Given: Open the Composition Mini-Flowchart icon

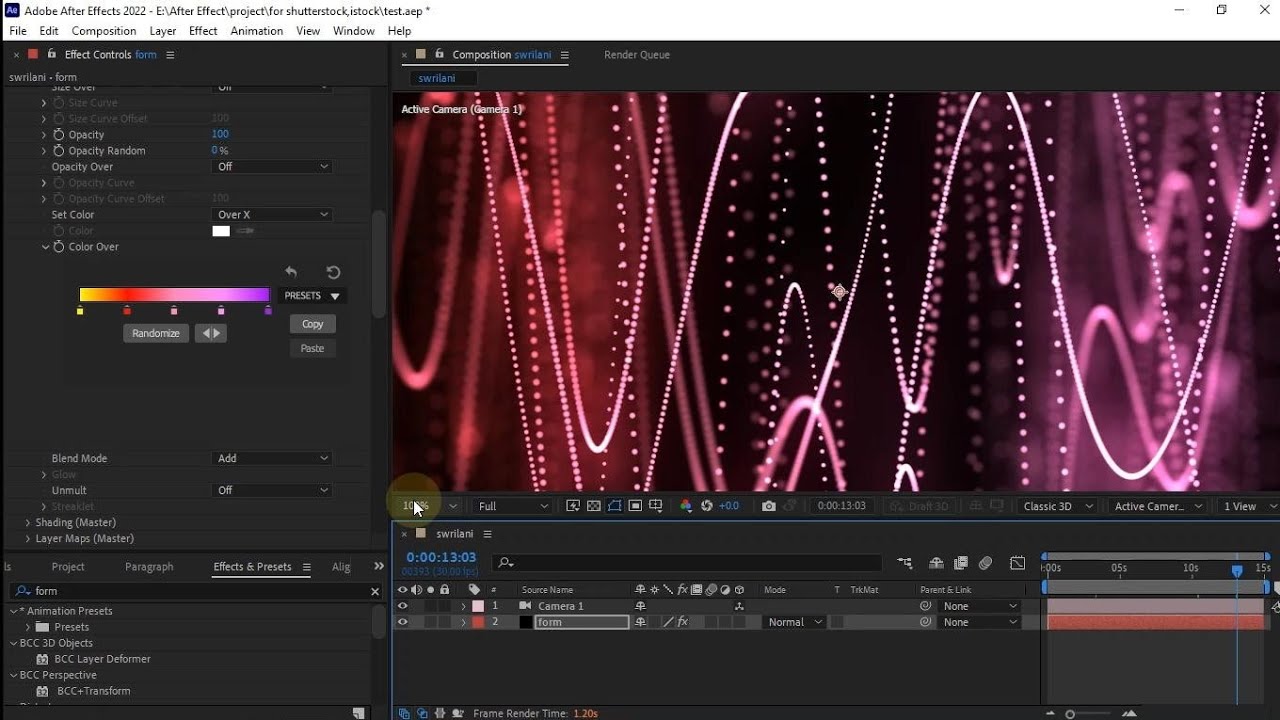Looking at the screenshot, I should [x=905, y=564].
